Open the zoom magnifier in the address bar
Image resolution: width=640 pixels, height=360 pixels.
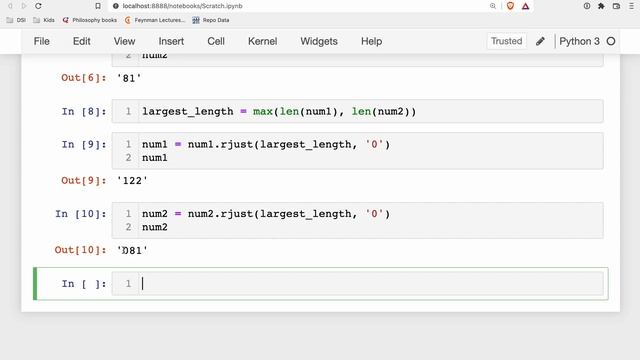(493, 6)
